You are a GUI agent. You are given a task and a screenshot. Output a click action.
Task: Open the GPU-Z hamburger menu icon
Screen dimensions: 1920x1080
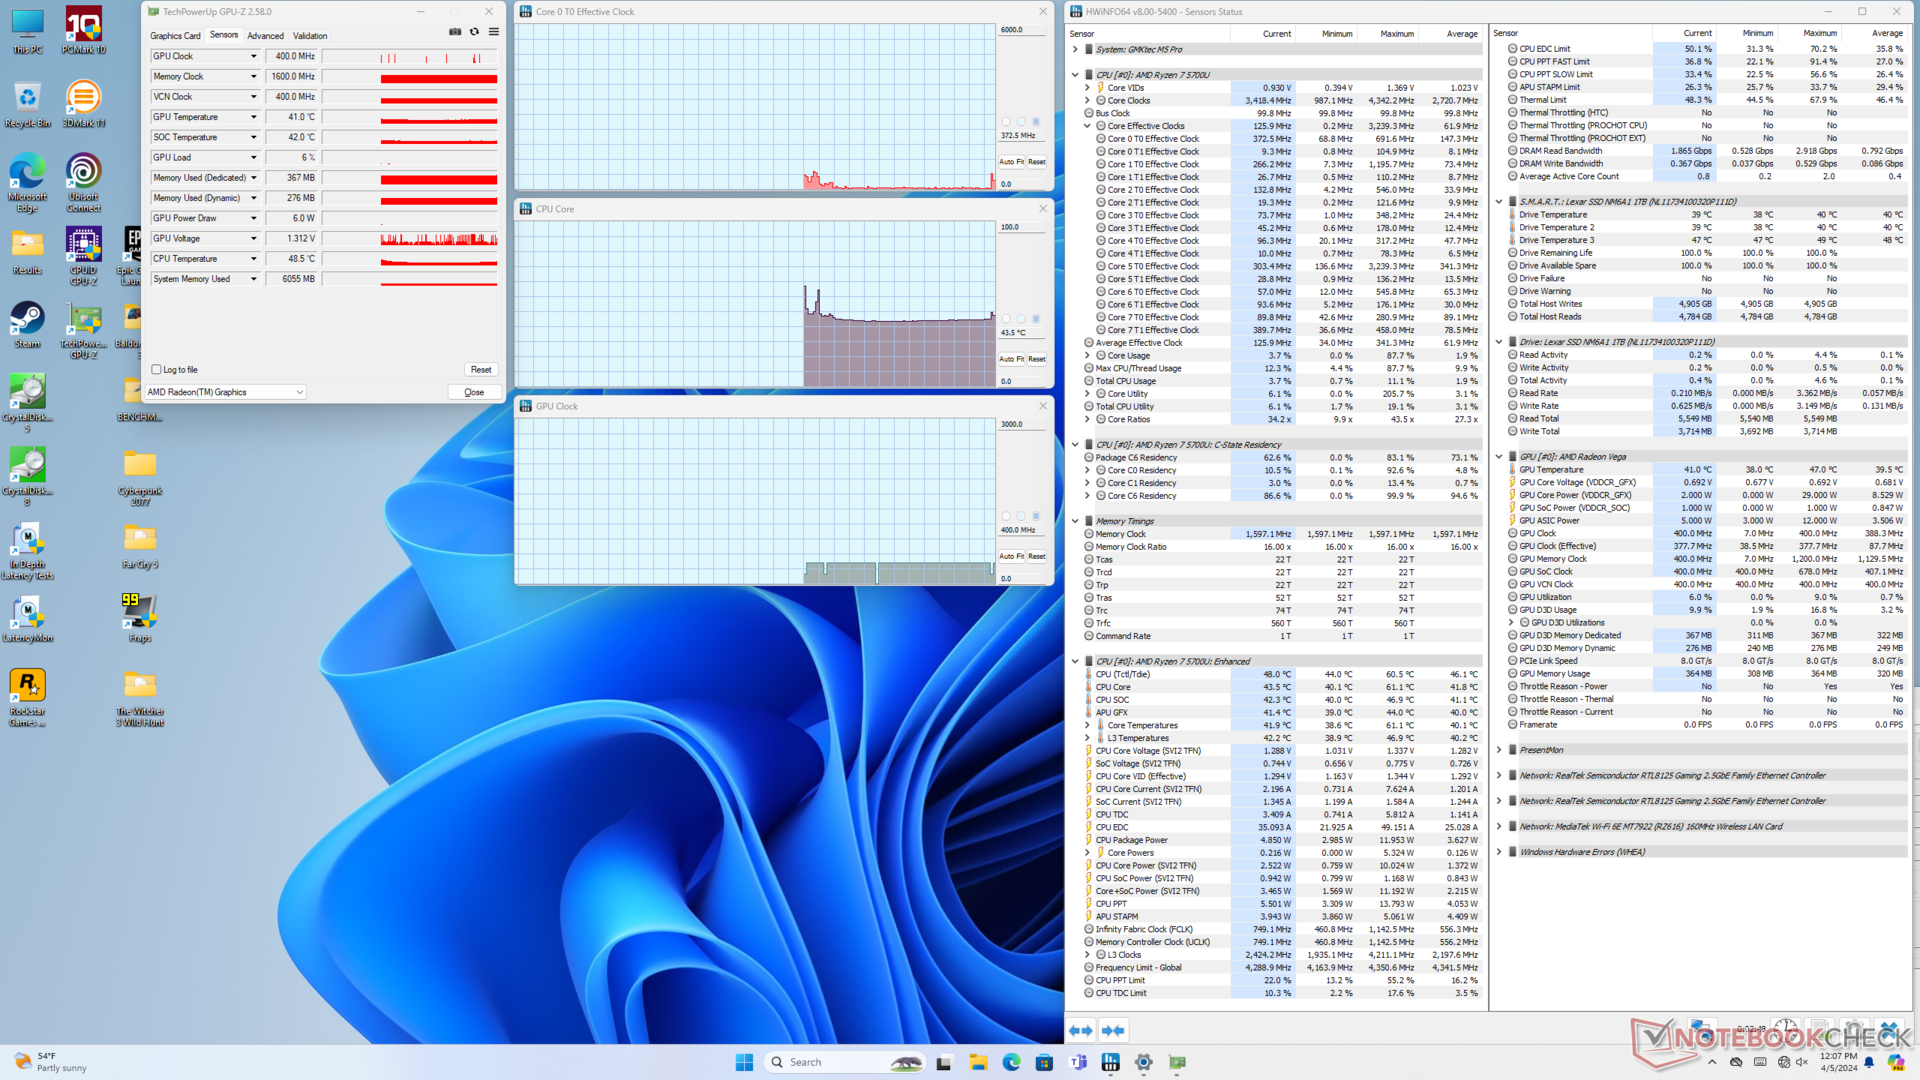[x=493, y=32]
